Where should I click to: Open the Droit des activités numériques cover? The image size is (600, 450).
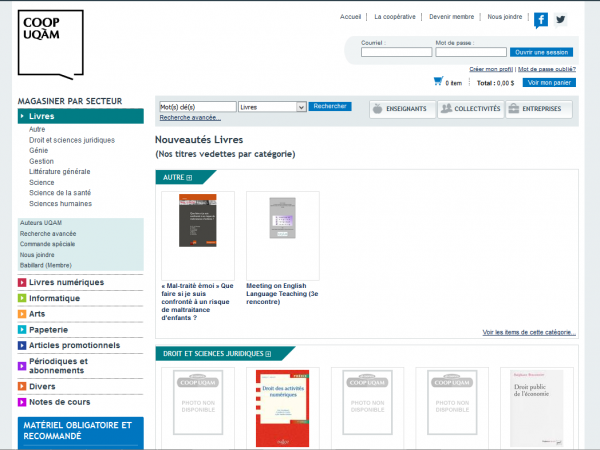(282, 408)
